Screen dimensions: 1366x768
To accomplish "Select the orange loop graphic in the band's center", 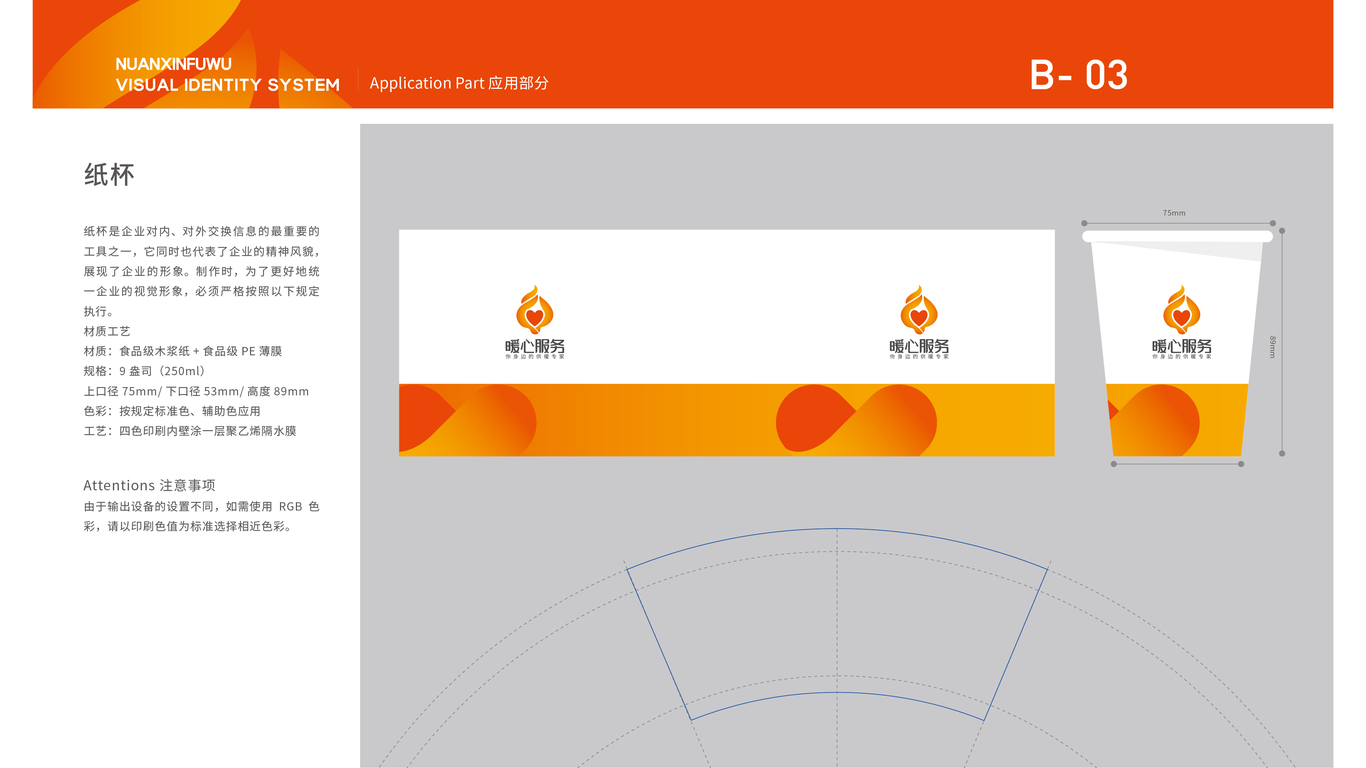I will [x=856, y=420].
